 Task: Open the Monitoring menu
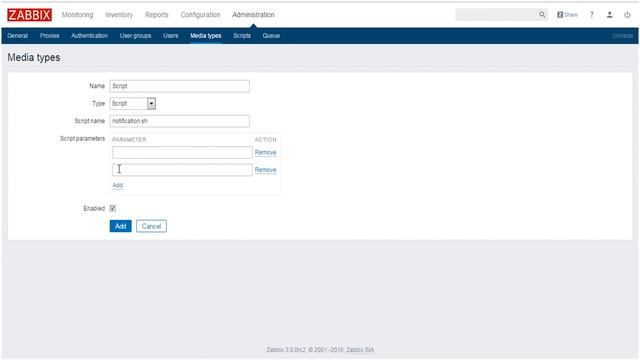(x=78, y=15)
